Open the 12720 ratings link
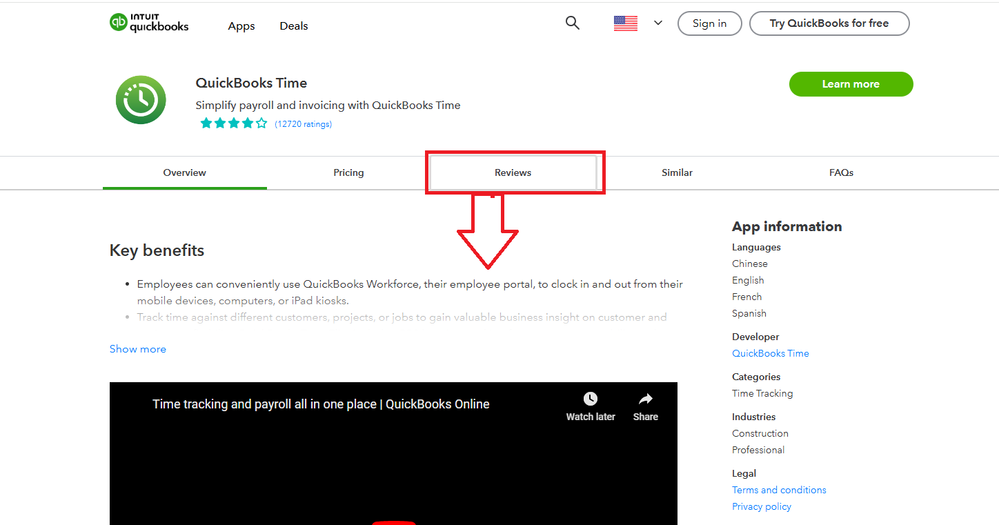This screenshot has width=999, height=525. [x=303, y=124]
